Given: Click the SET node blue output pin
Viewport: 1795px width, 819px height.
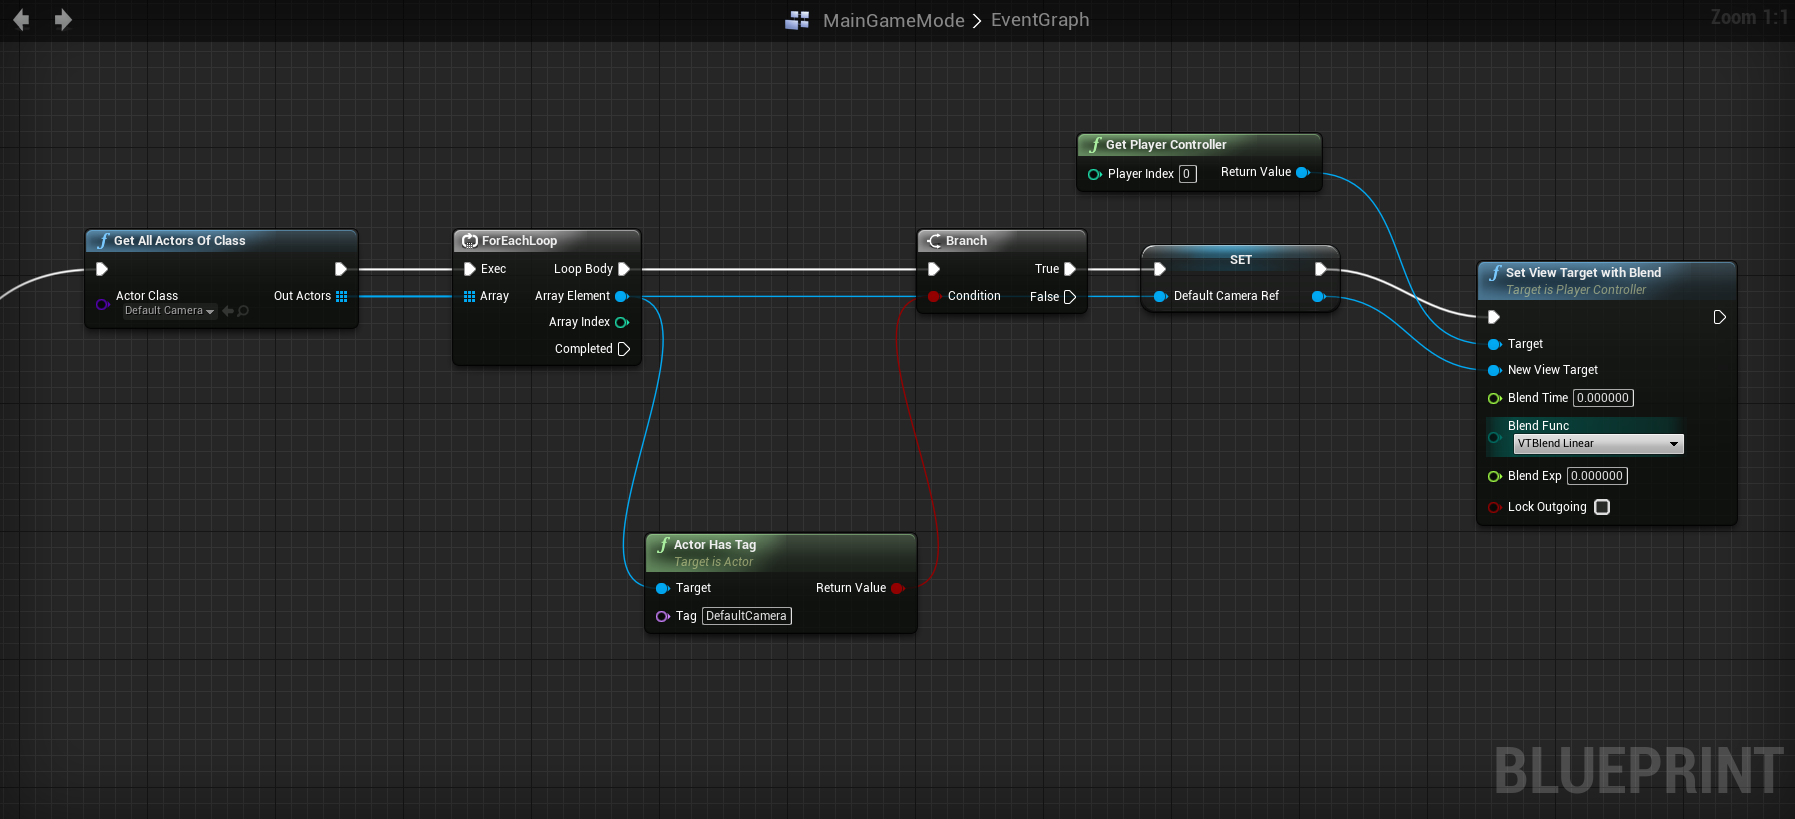Looking at the screenshot, I should [x=1318, y=296].
